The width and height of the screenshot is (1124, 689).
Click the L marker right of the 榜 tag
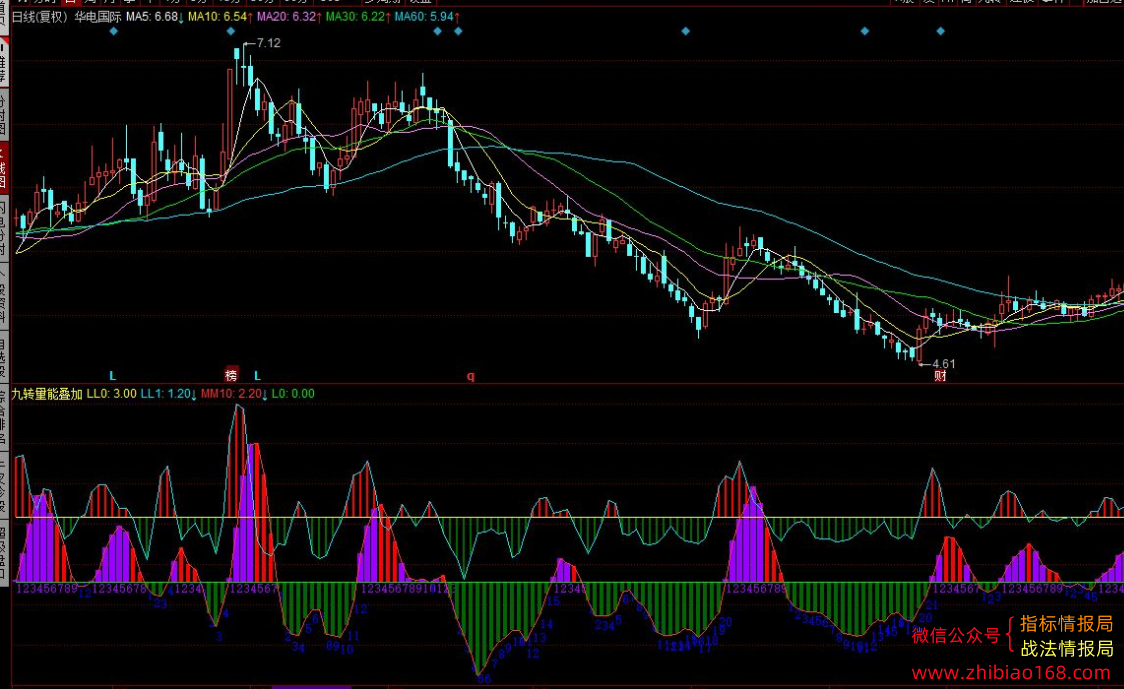pyautogui.click(x=257, y=376)
